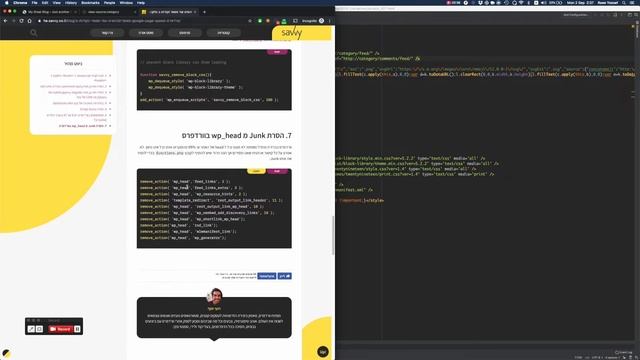Open the second dark pill menu item in Savvy header
This screenshot has height=360, width=640.
tap(146, 33)
